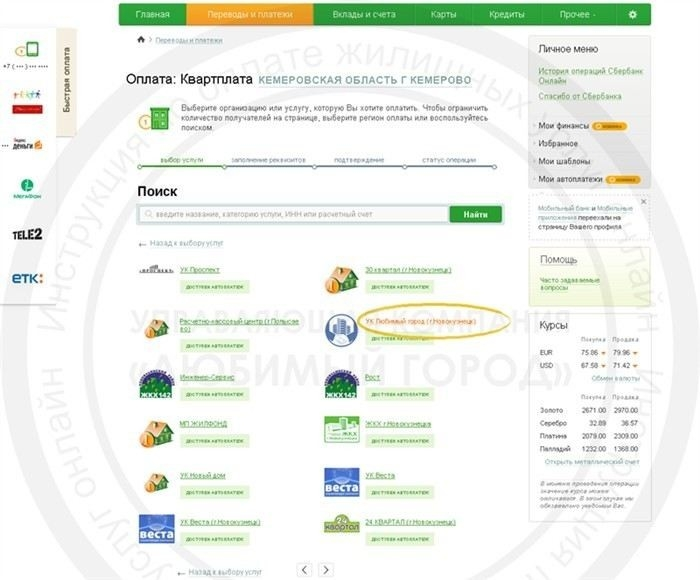Click the EUR exchange rate row
700x580 pixels.
[x=589, y=353]
